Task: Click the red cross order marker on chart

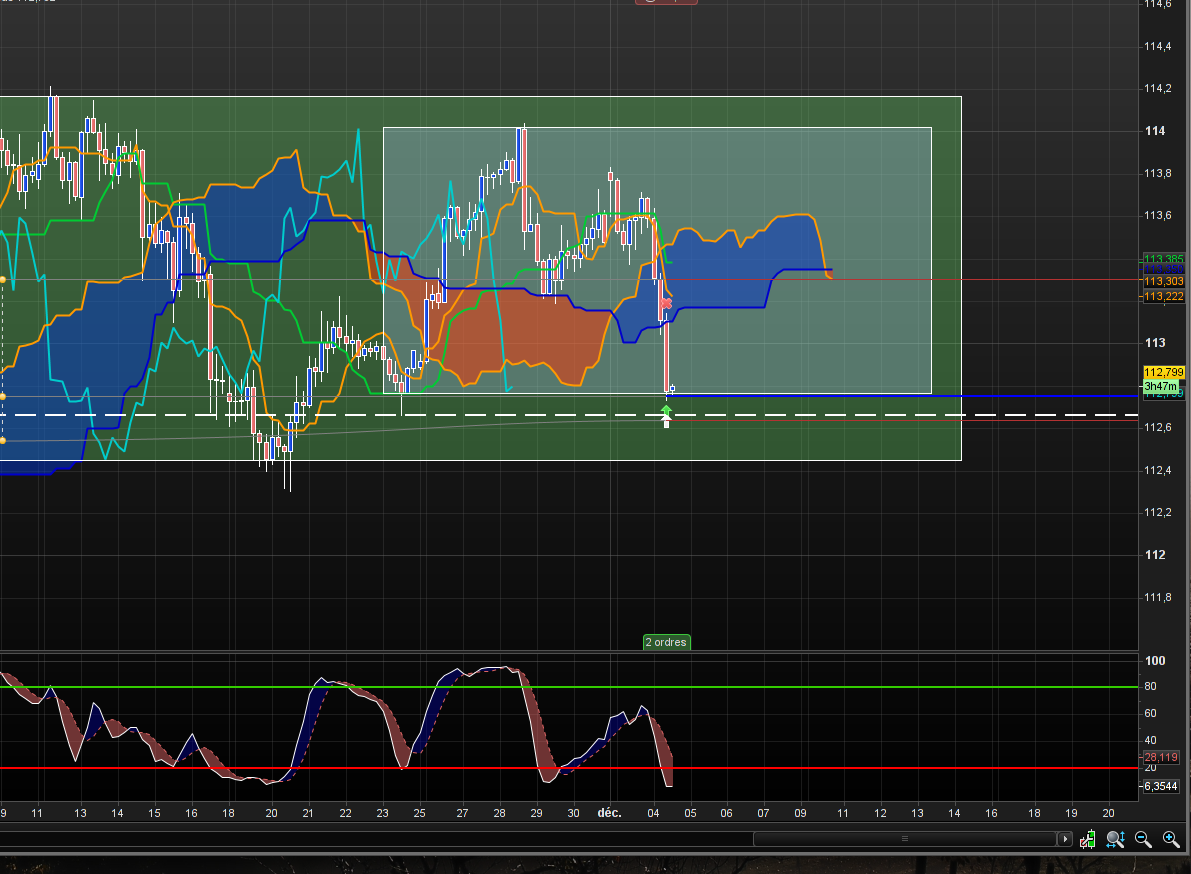Action: [x=666, y=304]
